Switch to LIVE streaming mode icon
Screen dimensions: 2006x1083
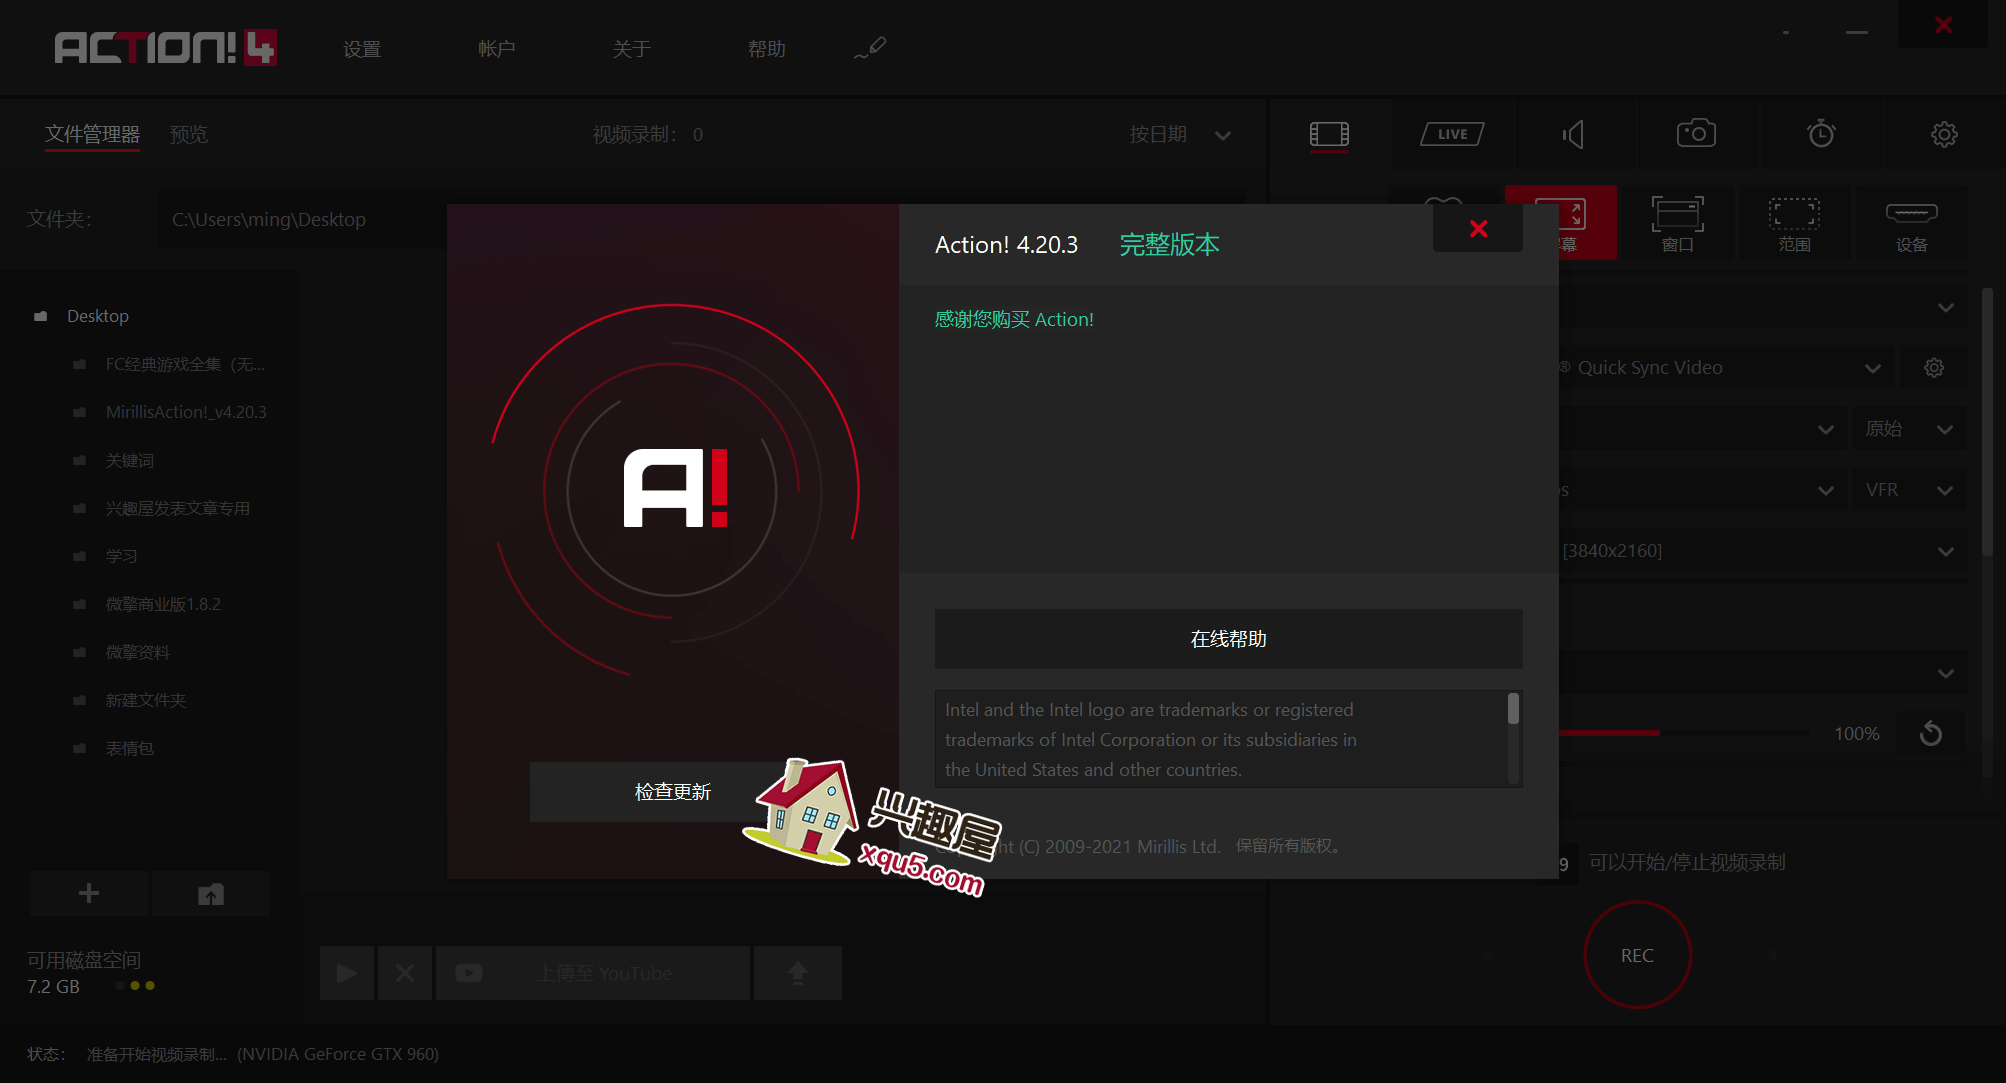(1452, 134)
